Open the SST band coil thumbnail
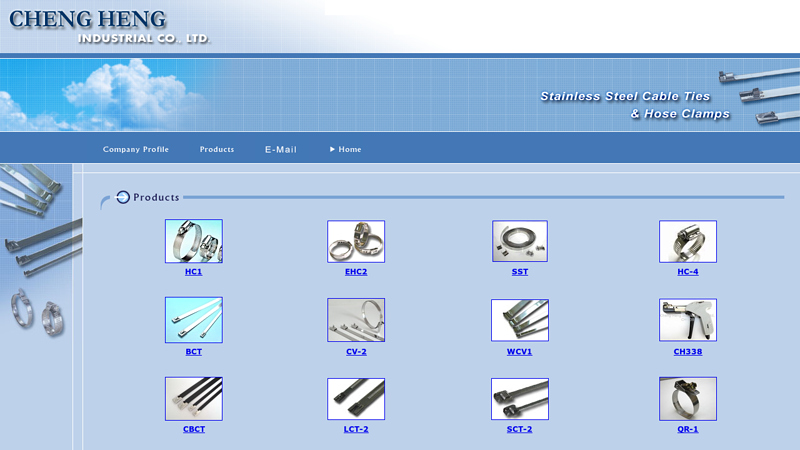Screen dimensions: 800x450 520,241
